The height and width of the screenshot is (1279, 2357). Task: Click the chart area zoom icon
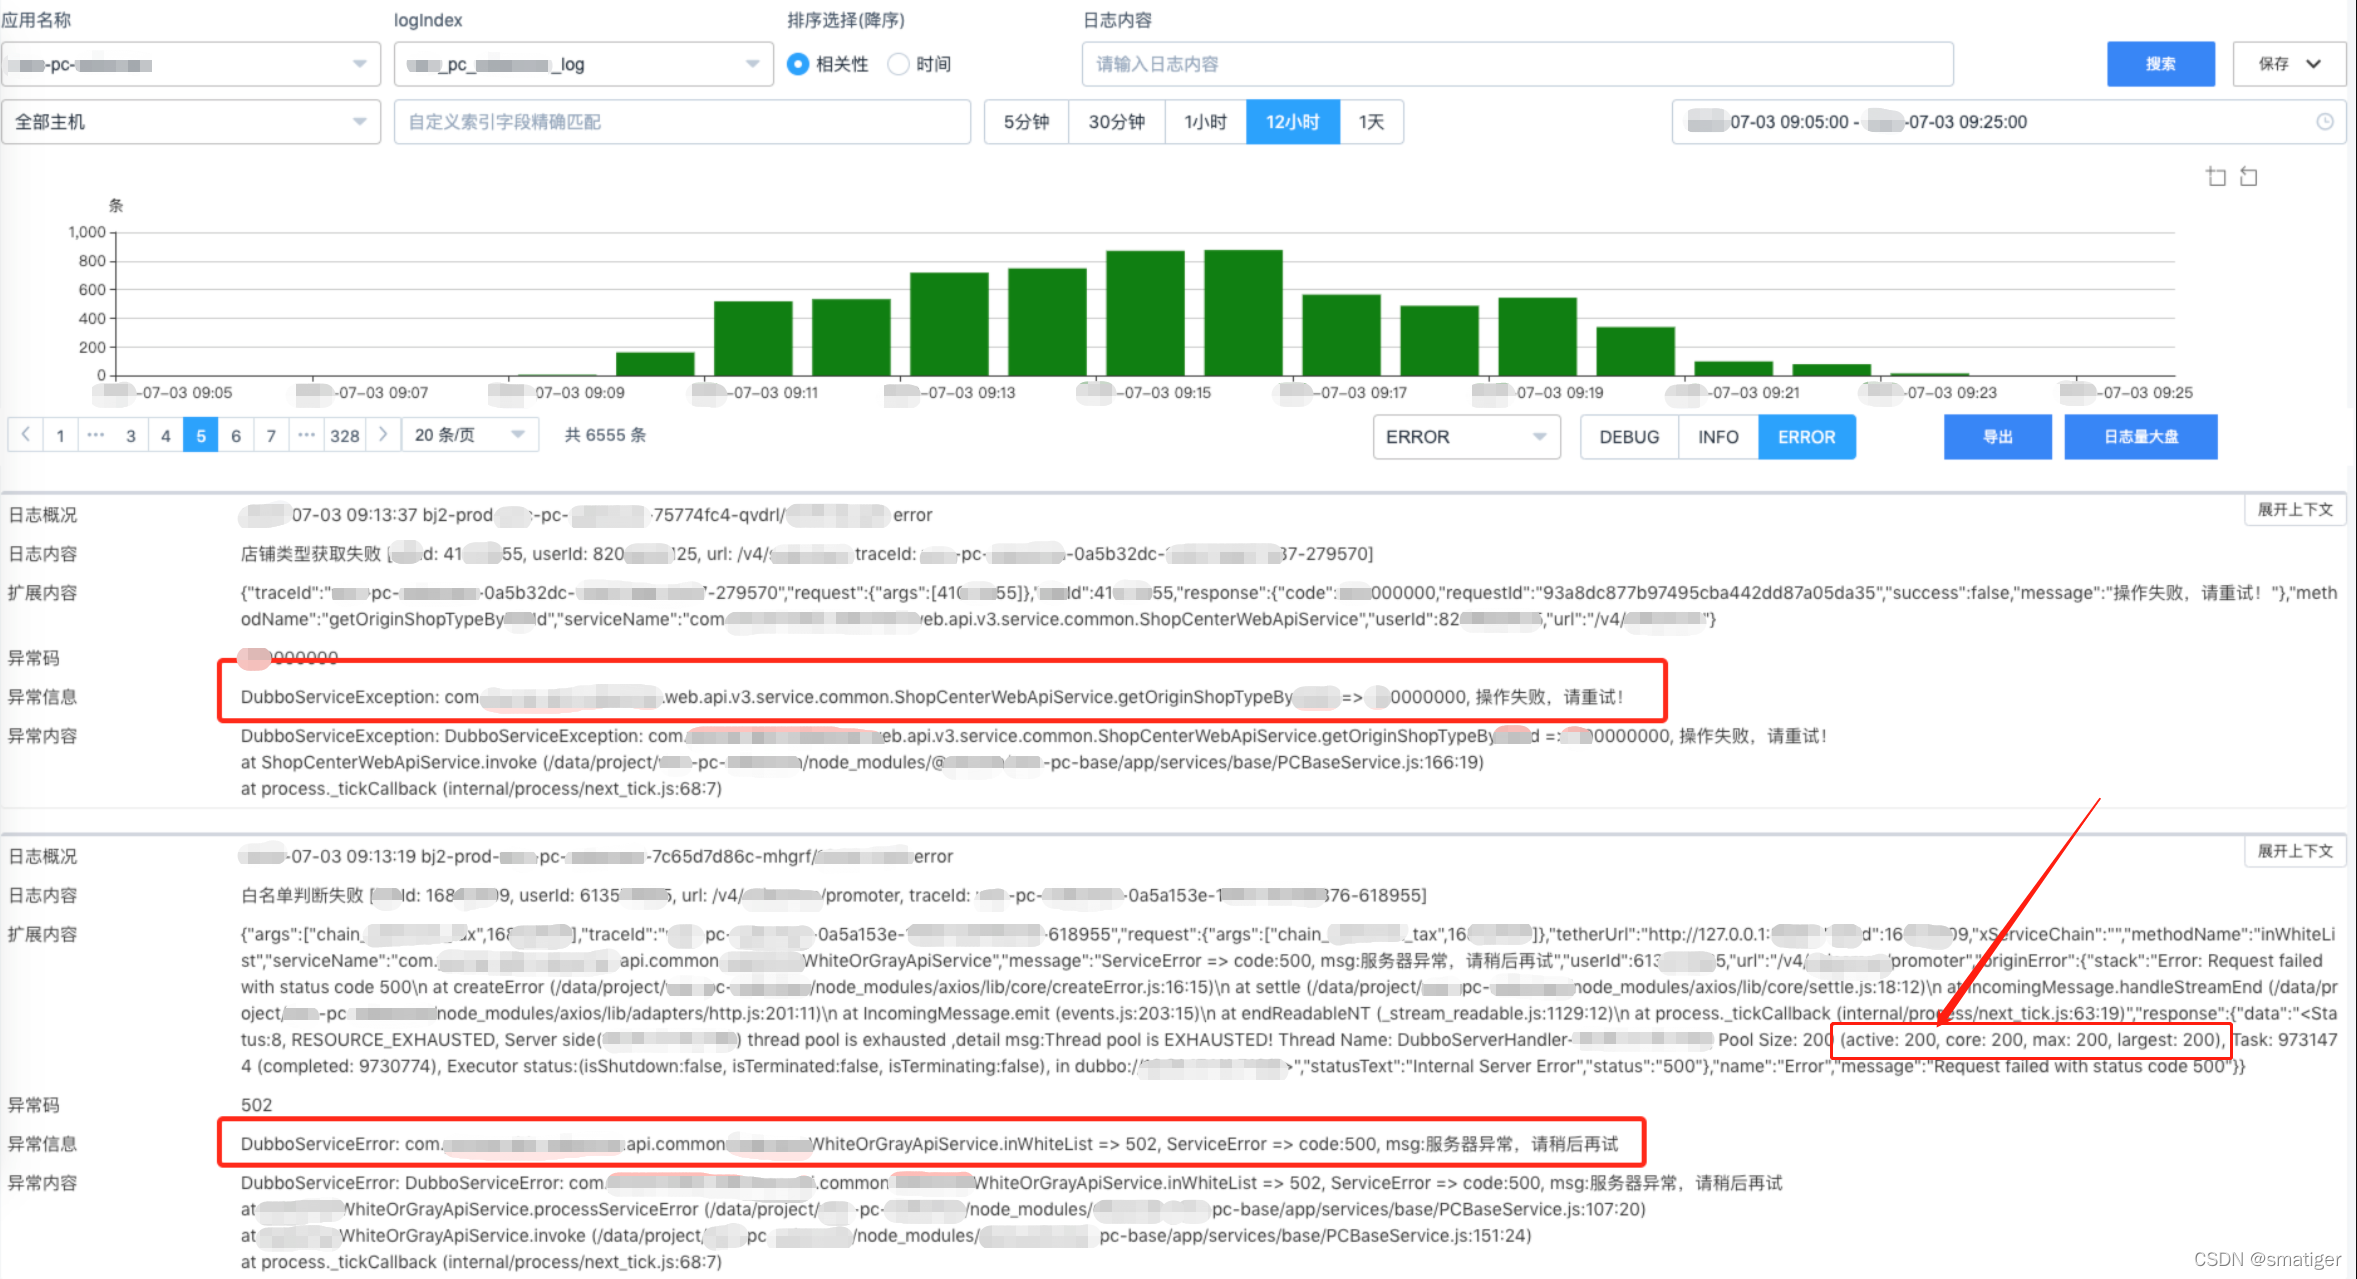point(2216,177)
